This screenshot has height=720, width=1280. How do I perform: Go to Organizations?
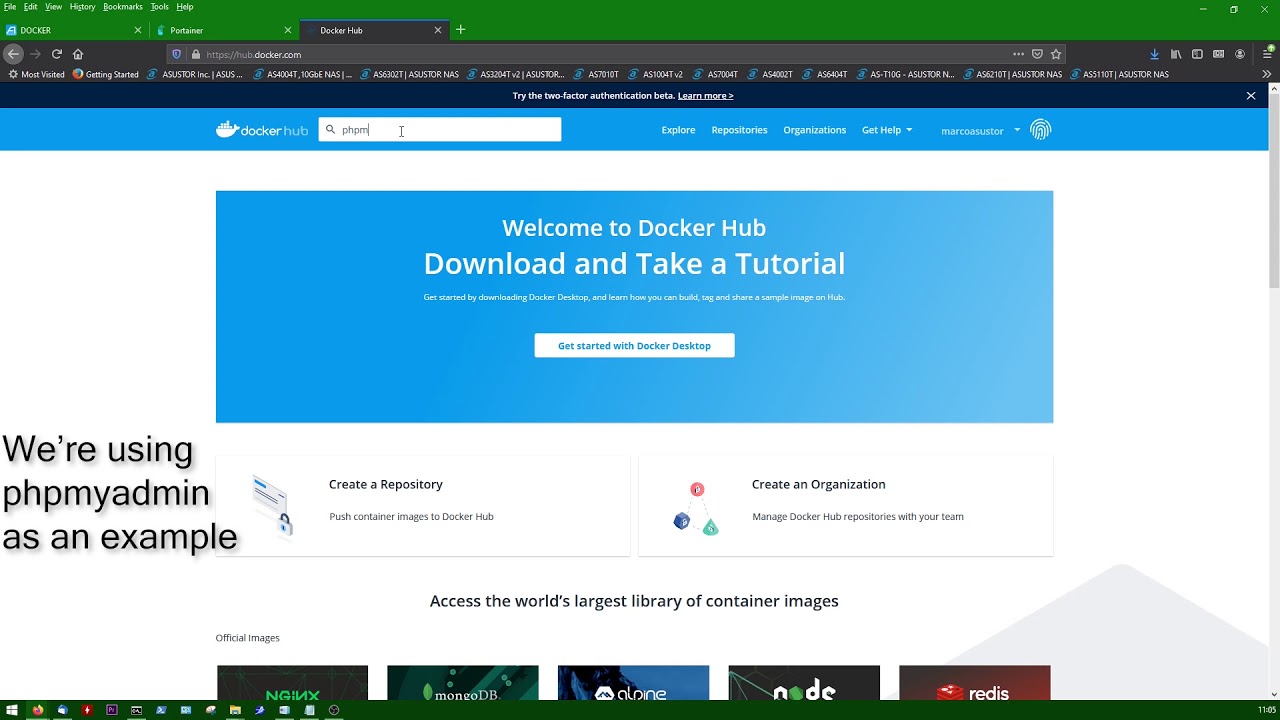(x=814, y=130)
